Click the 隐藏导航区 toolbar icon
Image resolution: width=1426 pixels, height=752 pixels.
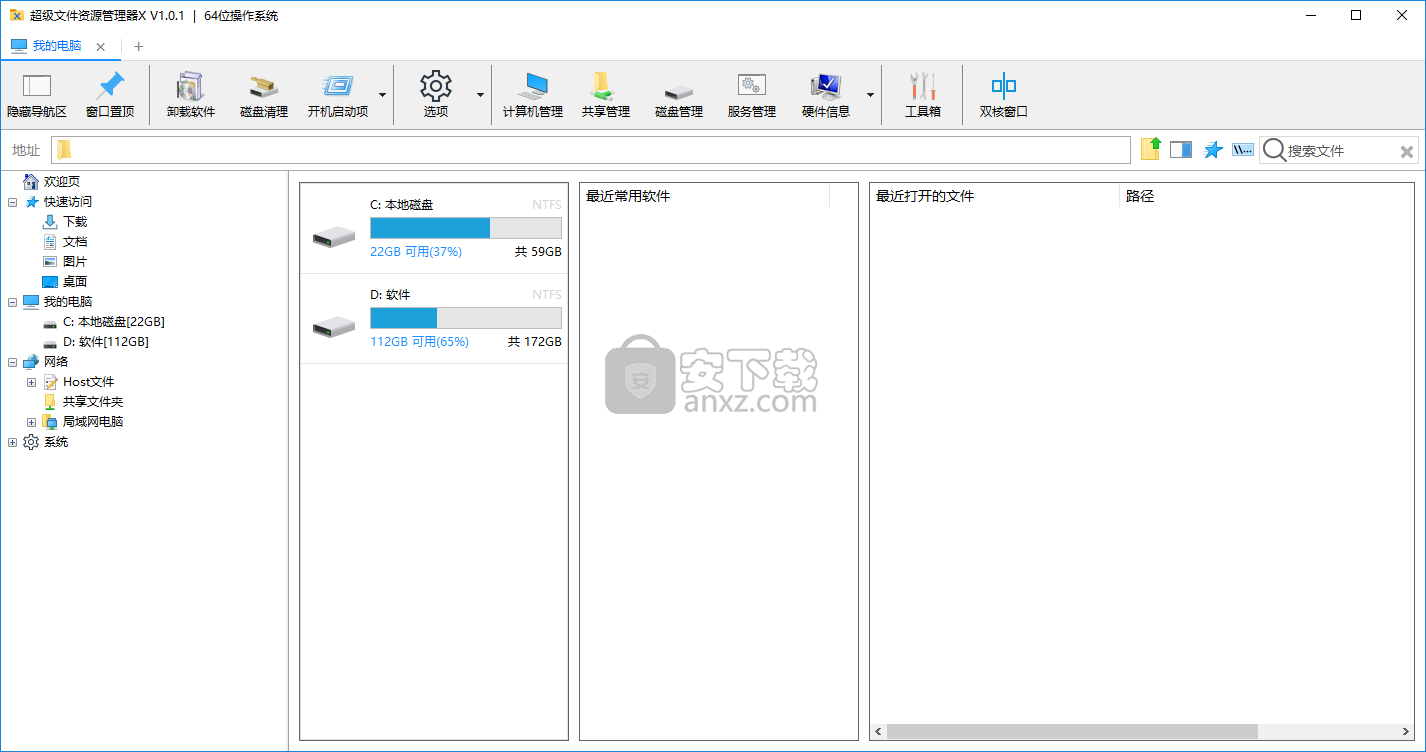37,95
